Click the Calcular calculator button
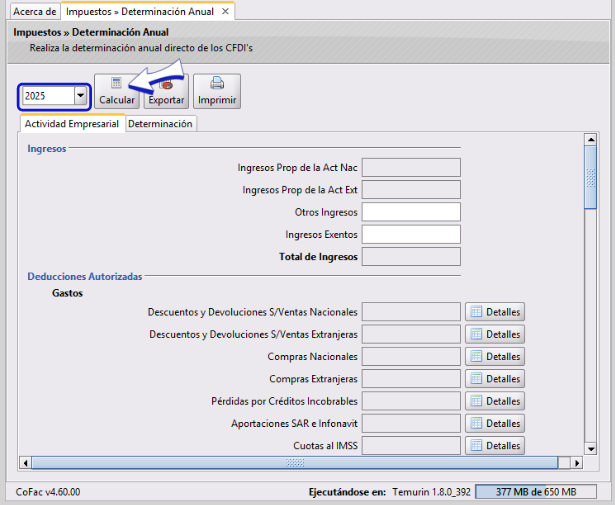615x505 pixels. click(117, 91)
